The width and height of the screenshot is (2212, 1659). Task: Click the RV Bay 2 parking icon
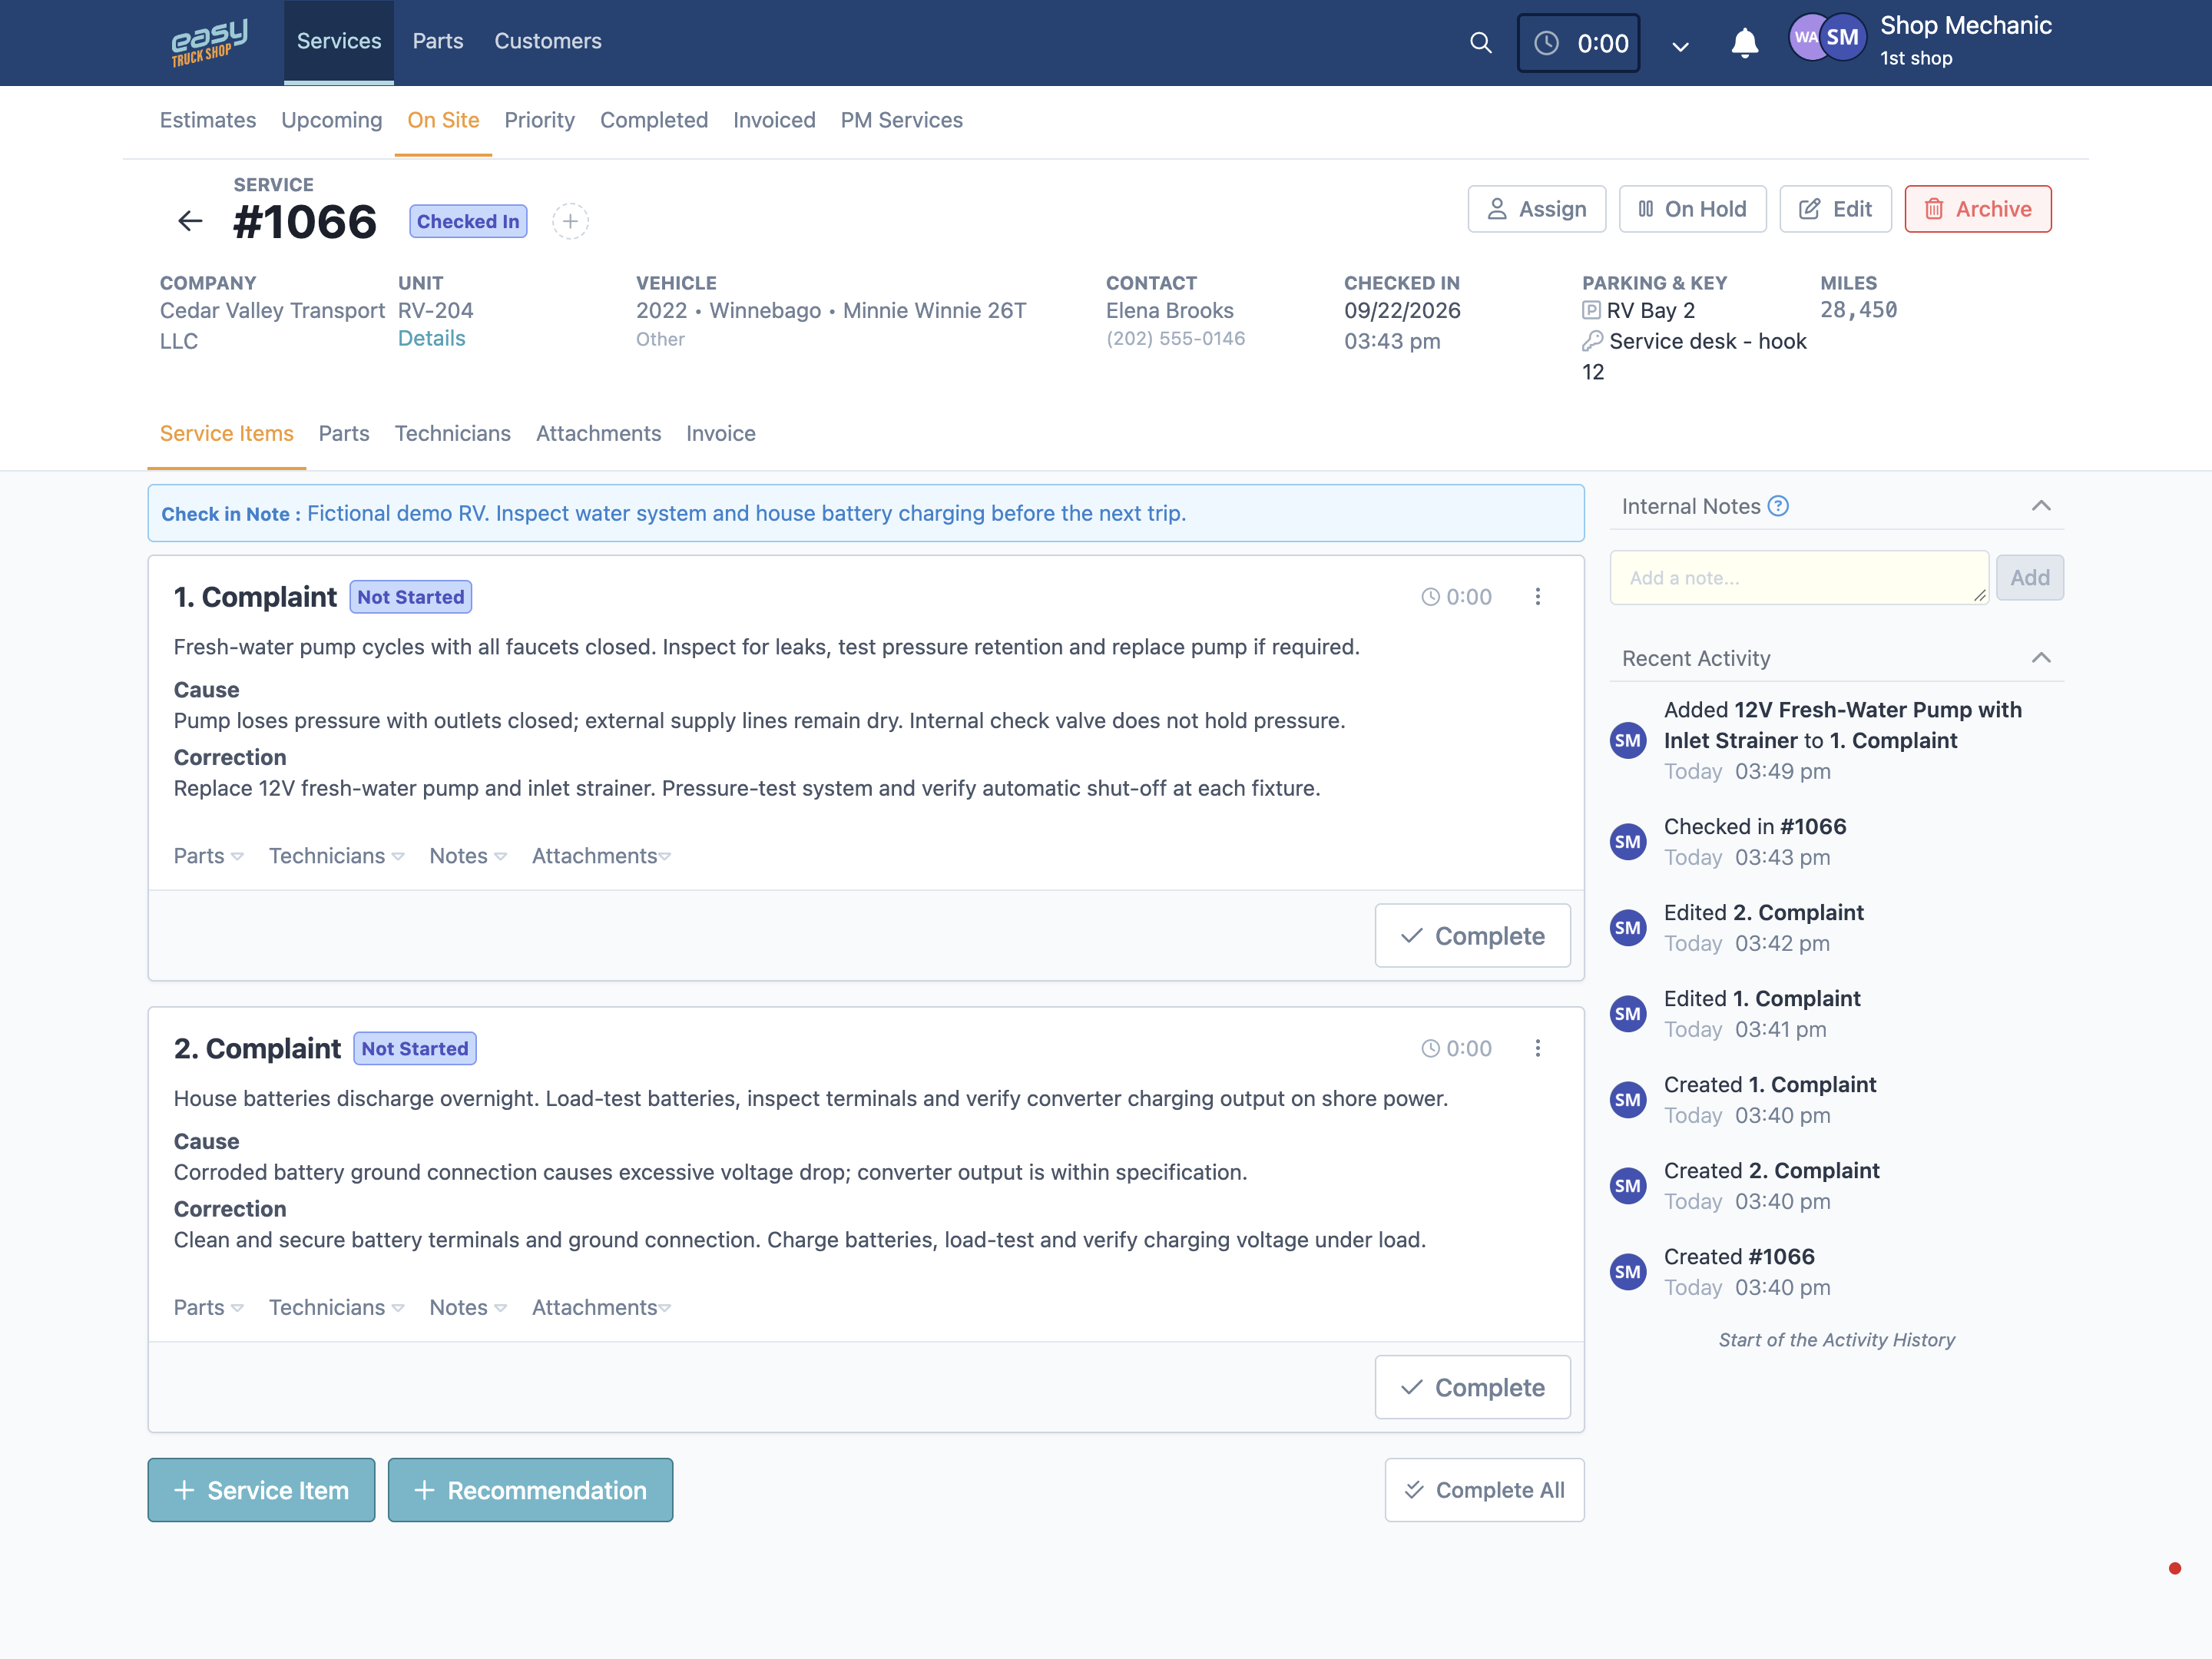(1591, 311)
